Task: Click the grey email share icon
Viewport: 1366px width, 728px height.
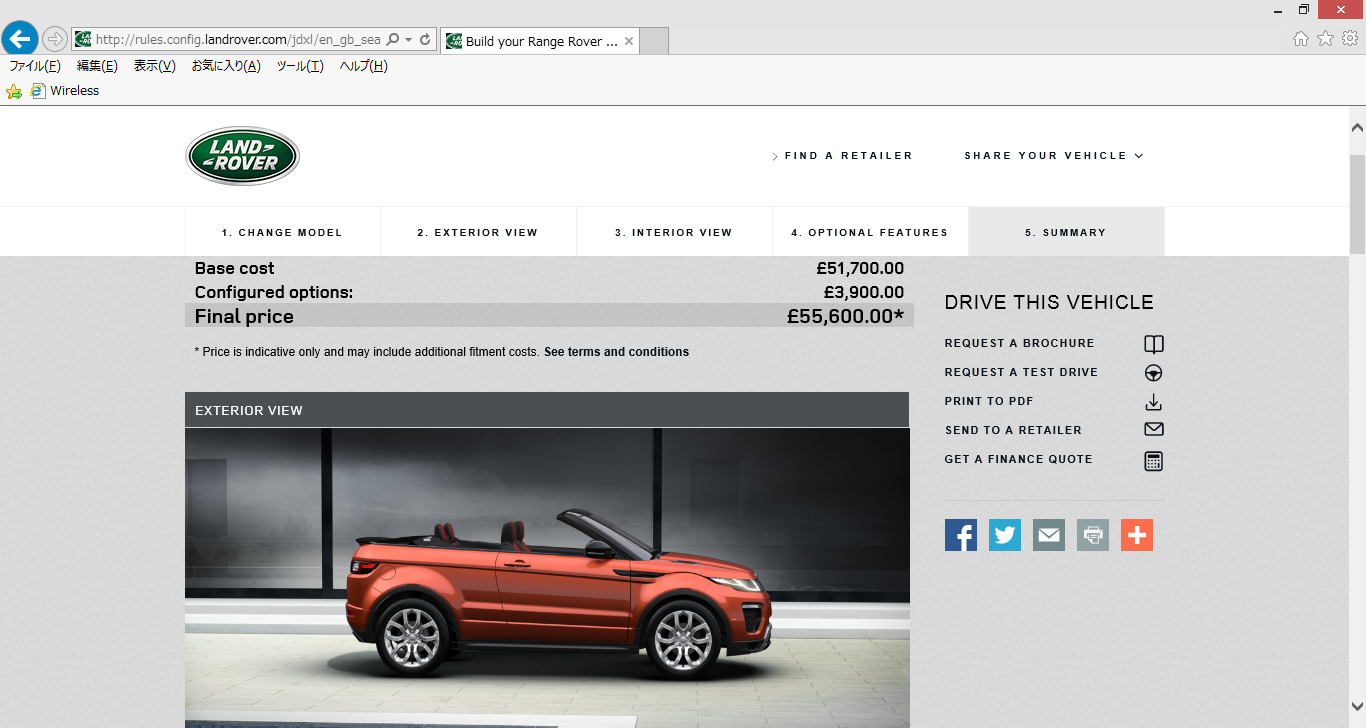Action: [1049, 535]
